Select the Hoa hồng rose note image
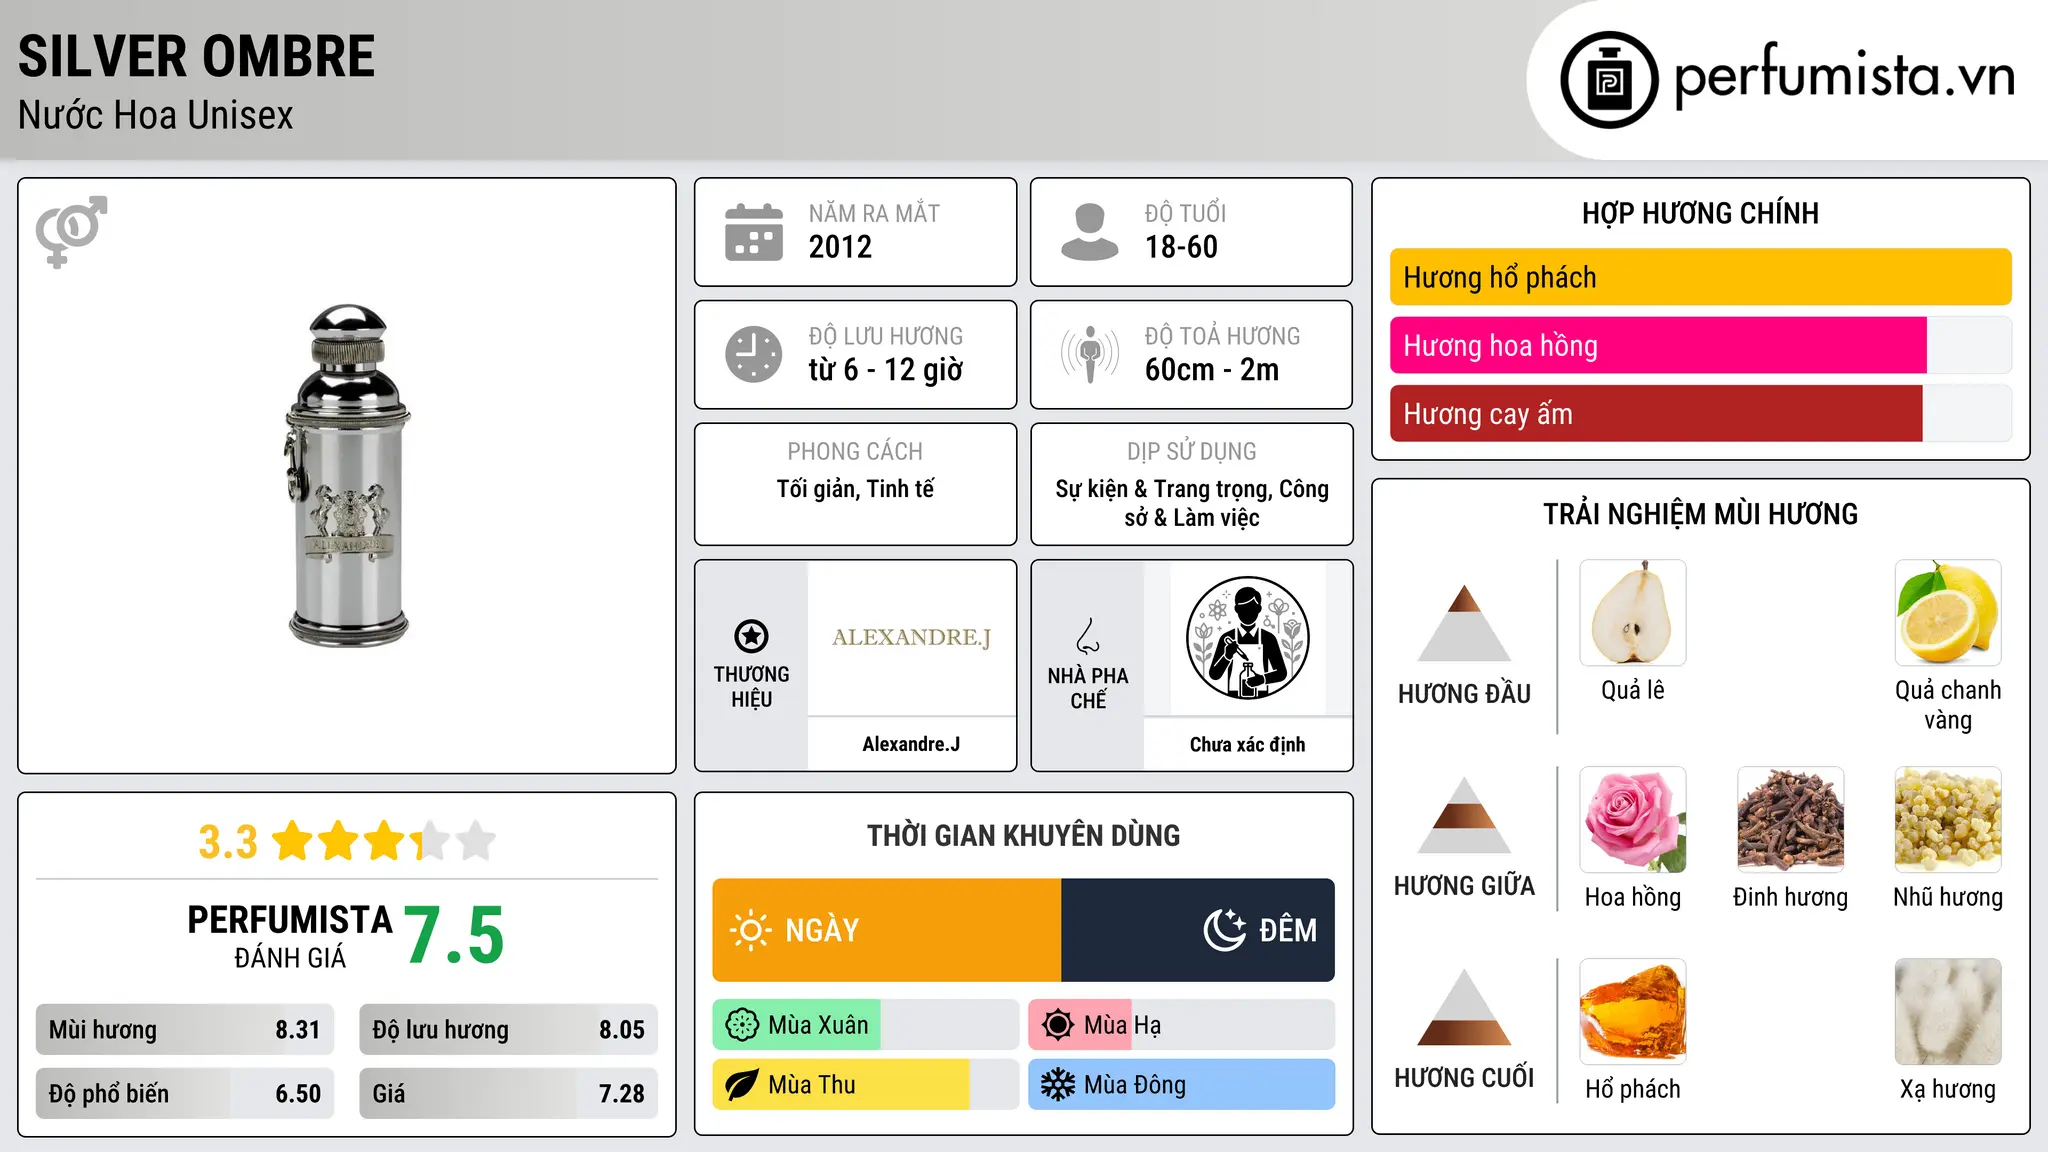Screen dimensions: 2048x1152 pyautogui.click(x=1633, y=820)
